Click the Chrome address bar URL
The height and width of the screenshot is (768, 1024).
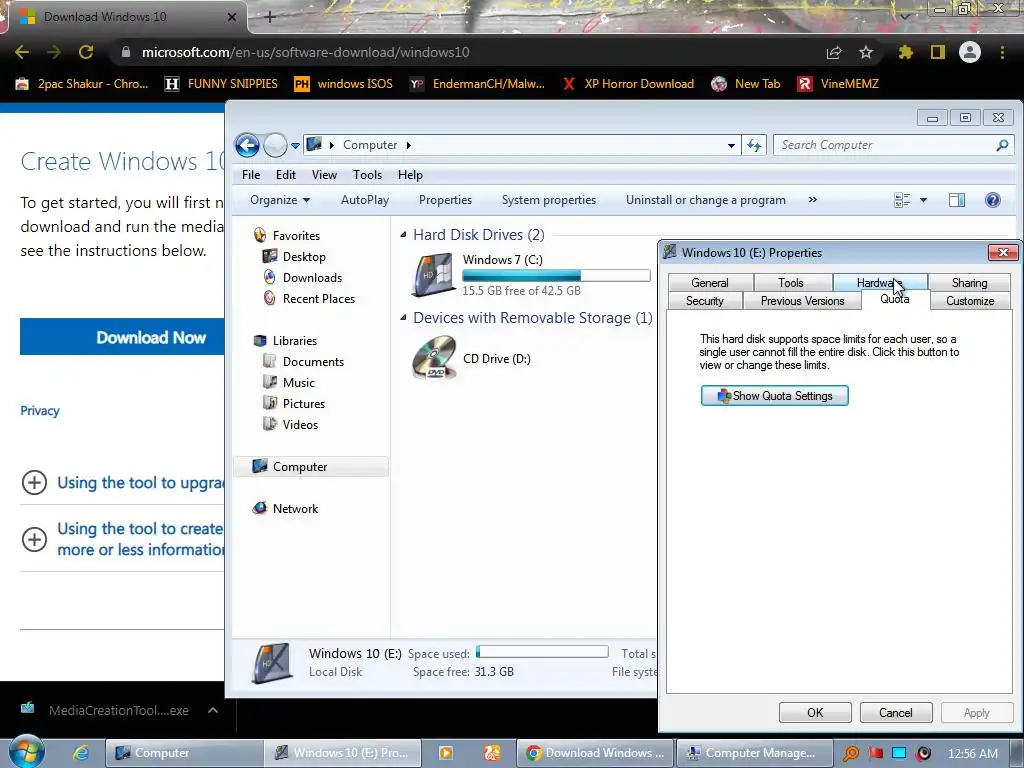[306, 52]
